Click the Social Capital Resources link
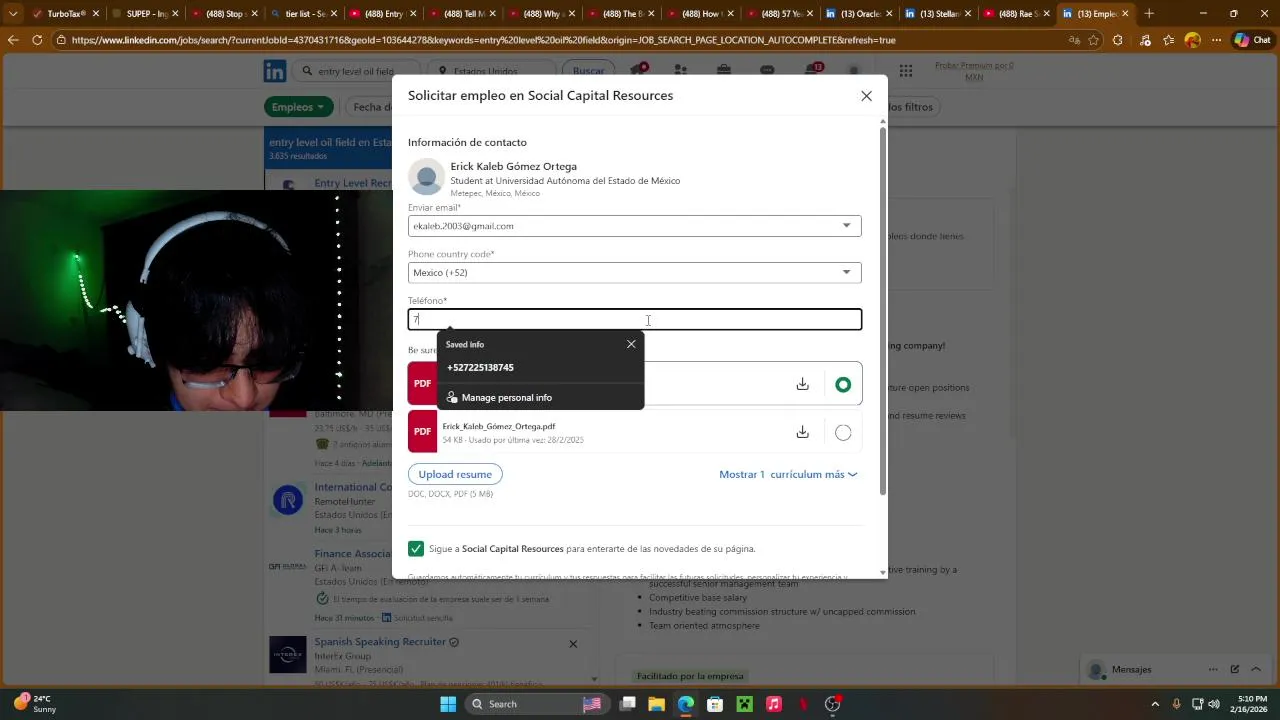 [x=513, y=549]
